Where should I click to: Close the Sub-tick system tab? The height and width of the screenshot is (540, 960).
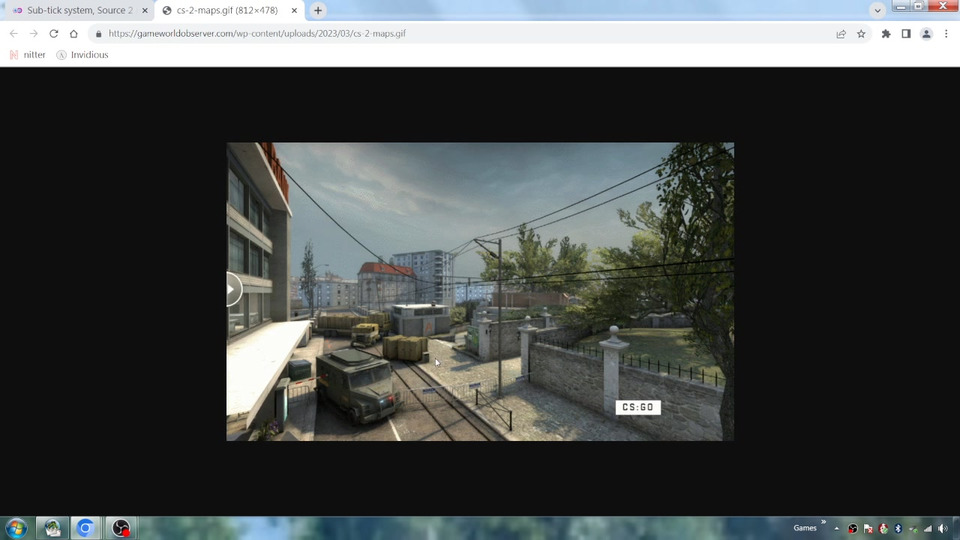144,10
